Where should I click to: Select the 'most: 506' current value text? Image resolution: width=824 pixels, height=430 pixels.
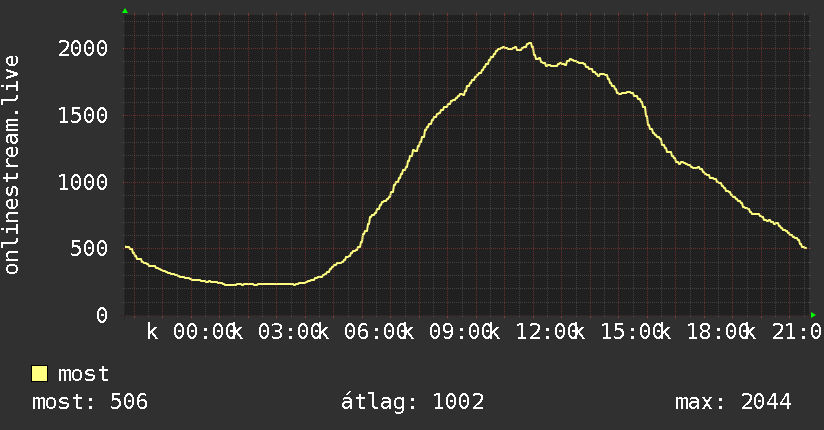pos(90,402)
